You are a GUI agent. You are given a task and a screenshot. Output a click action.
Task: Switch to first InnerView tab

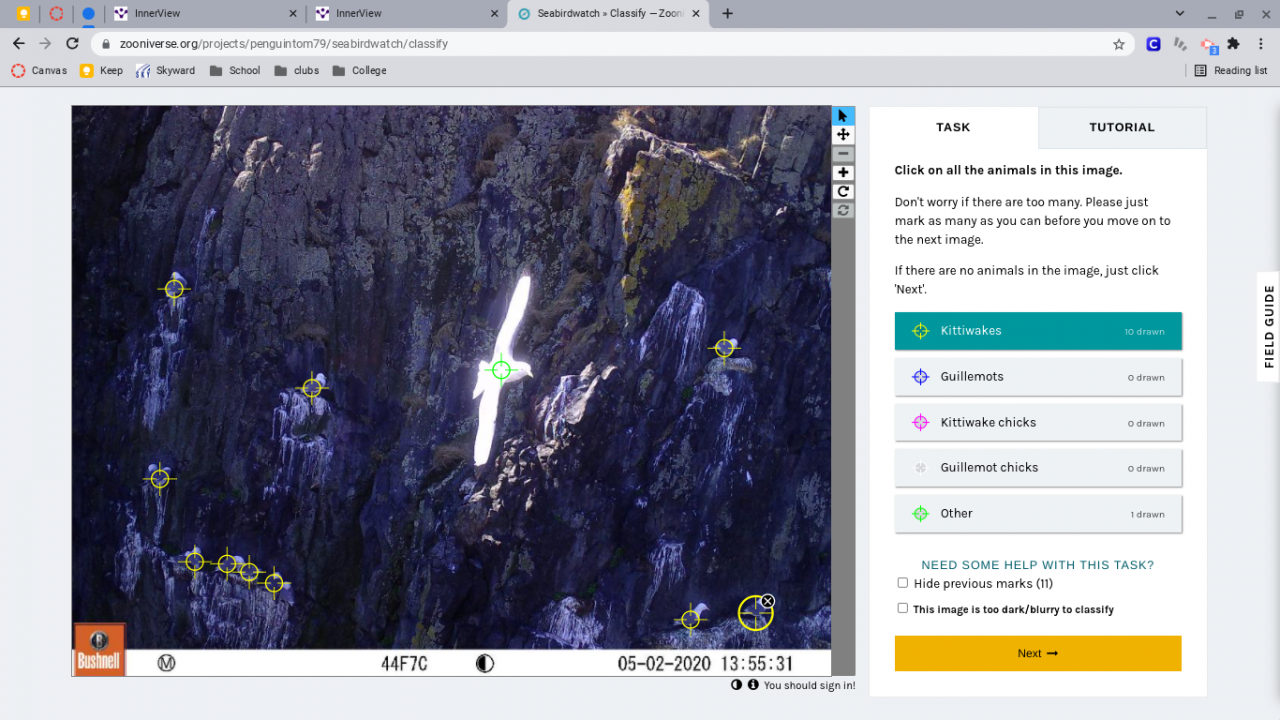[205, 14]
